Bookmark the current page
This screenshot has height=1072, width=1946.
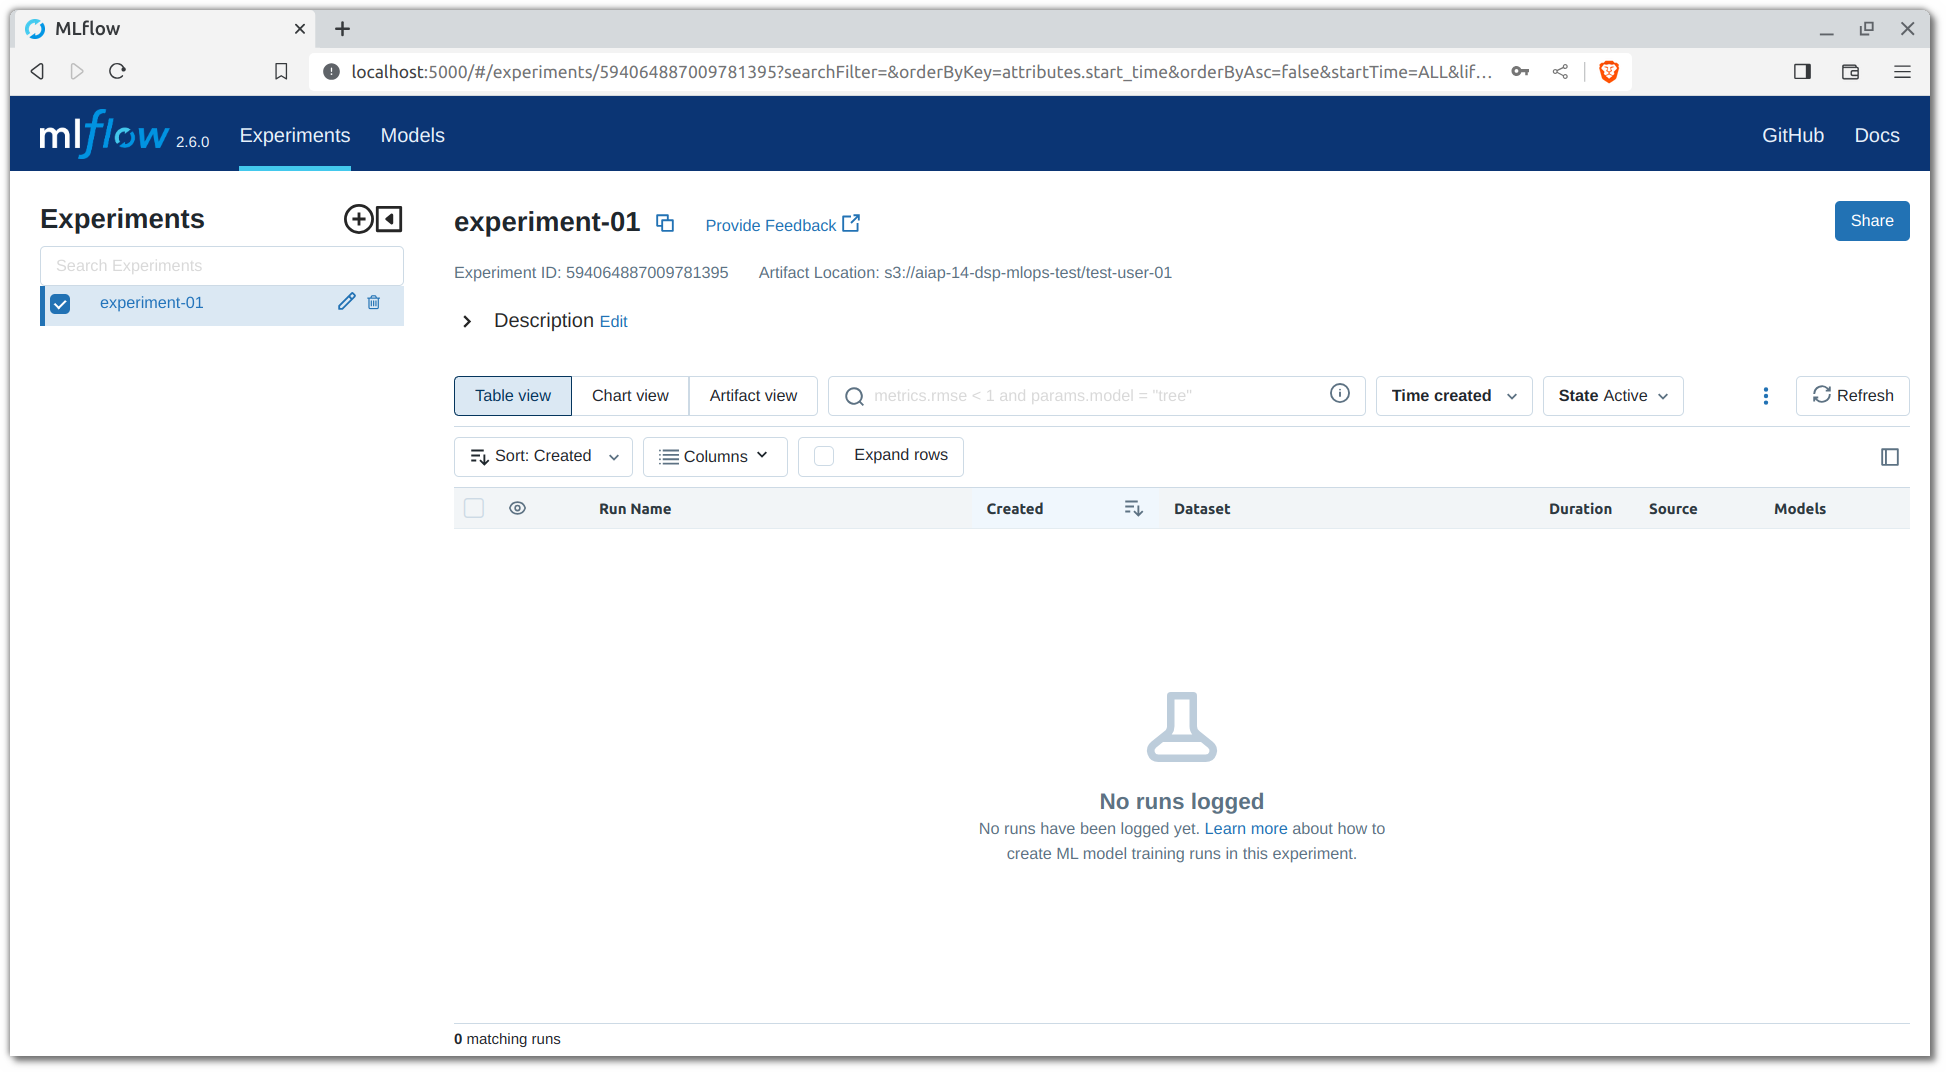pyautogui.click(x=281, y=71)
